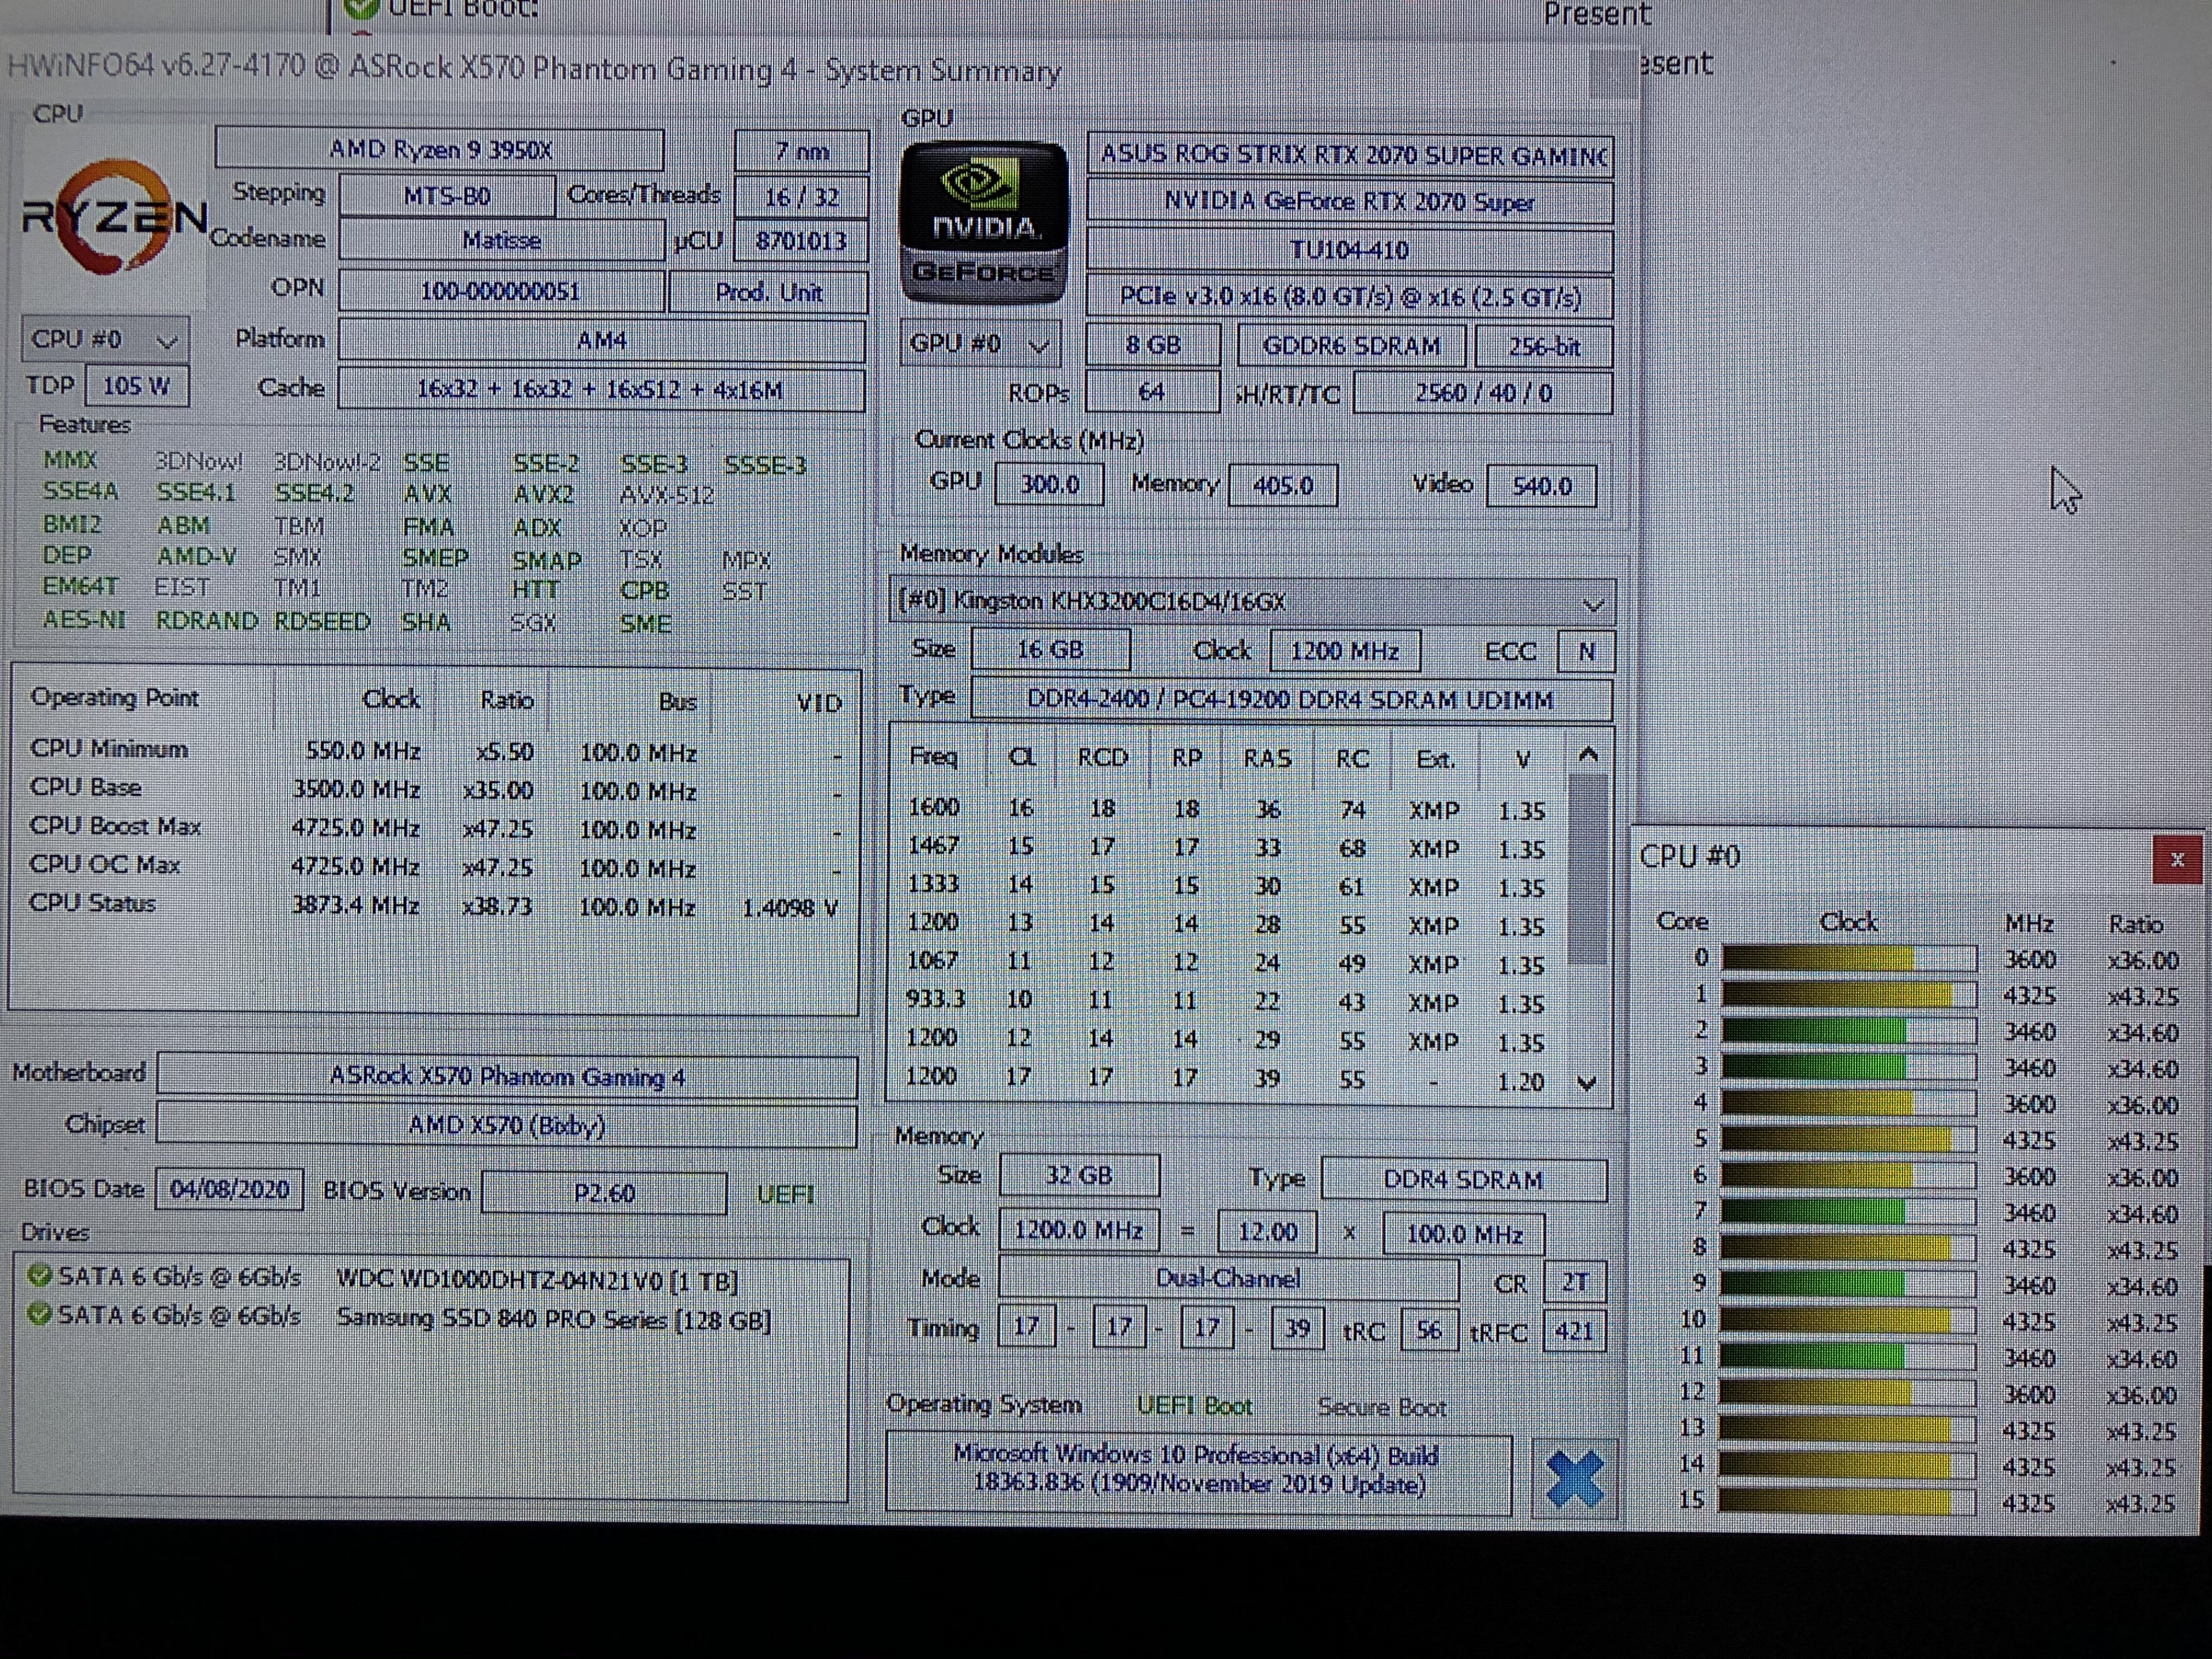The height and width of the screenshot is (1659, 2212).
Task: Click the AMD Ryzen logo image
Action: coord(113,217)
